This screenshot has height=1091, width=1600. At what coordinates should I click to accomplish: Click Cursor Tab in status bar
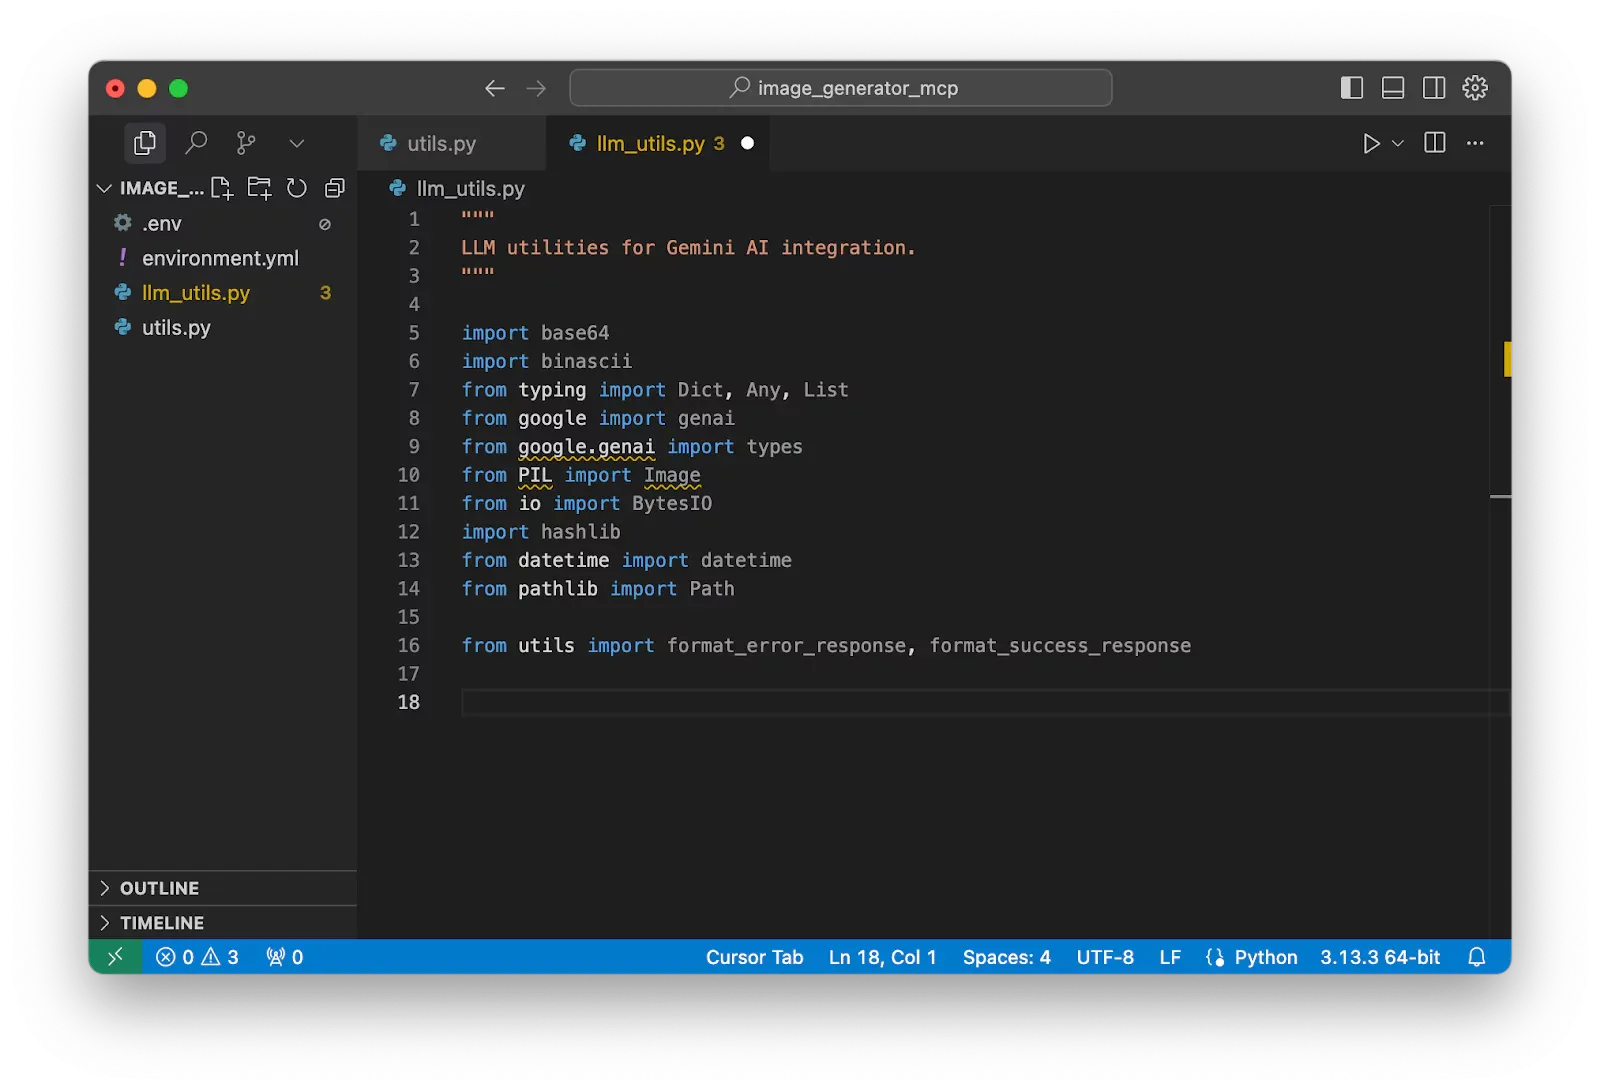[755, 957]
